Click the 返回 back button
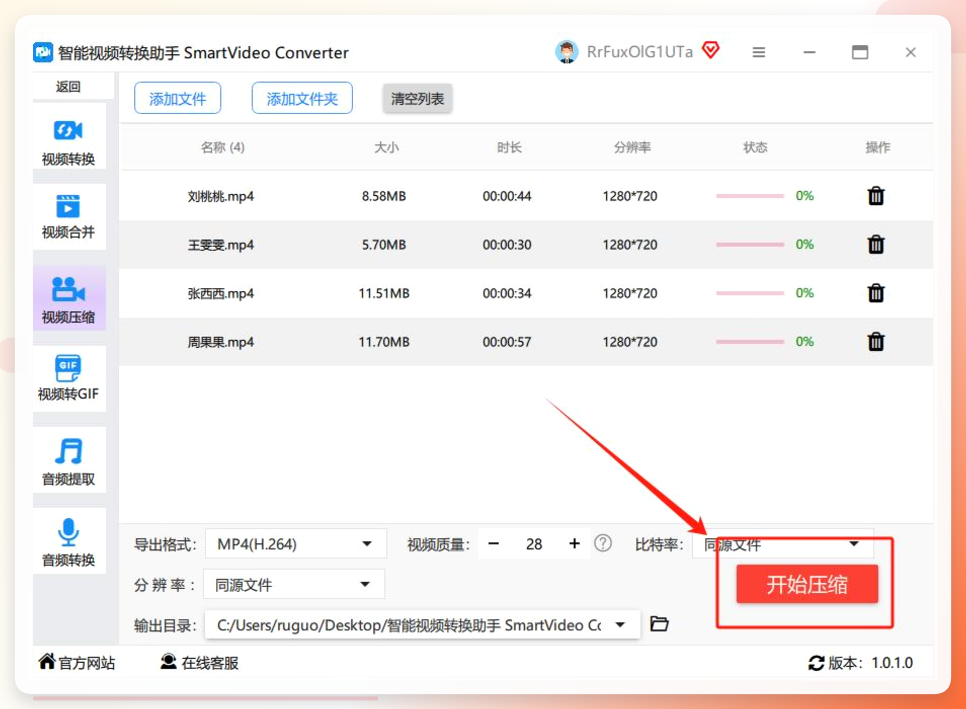Image resolution: width=966 pixels, height=709 pixels. click(x=68, y=87)
